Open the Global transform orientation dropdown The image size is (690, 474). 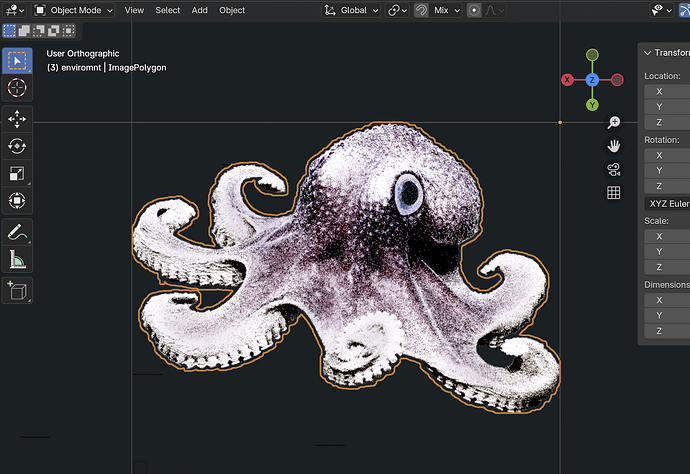[351, 10]
